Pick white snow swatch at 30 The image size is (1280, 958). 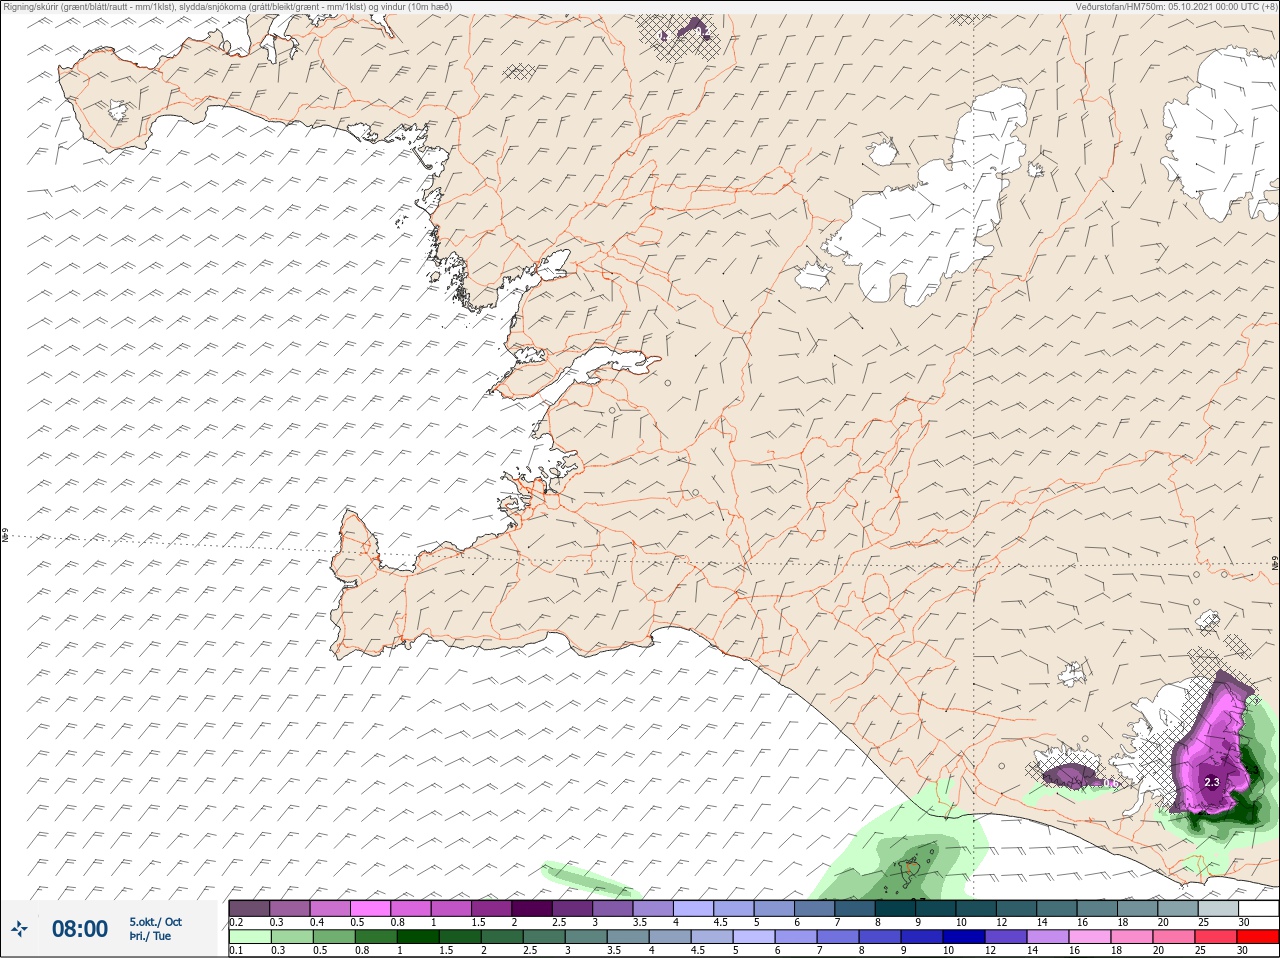point(1259,909)
